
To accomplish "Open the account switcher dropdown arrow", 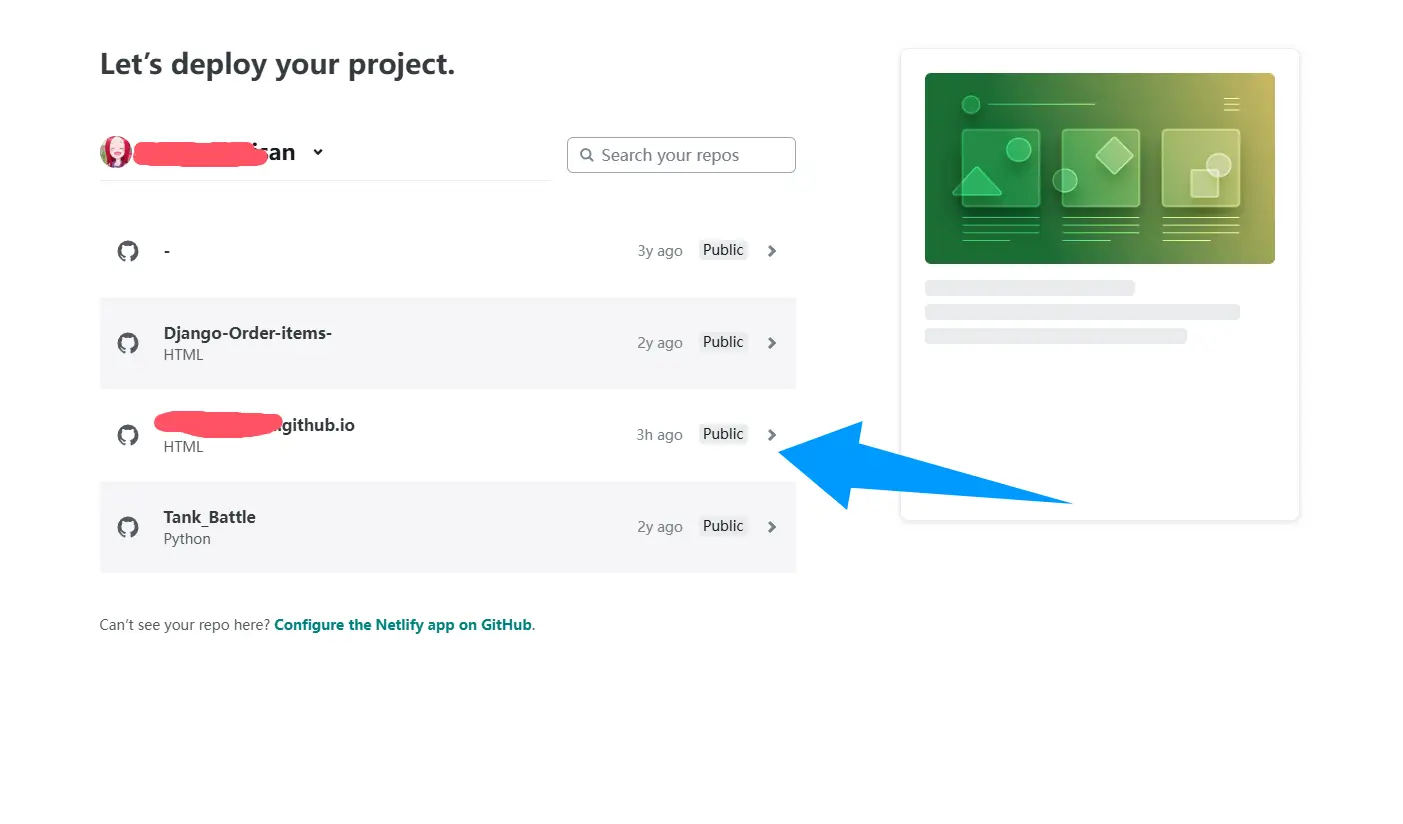I will coord(318,152).
